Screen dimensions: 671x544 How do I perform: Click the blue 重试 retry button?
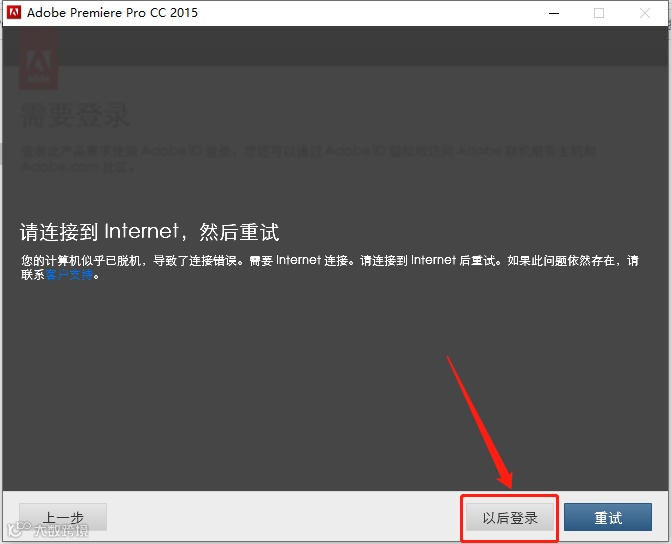pos(608,517)
